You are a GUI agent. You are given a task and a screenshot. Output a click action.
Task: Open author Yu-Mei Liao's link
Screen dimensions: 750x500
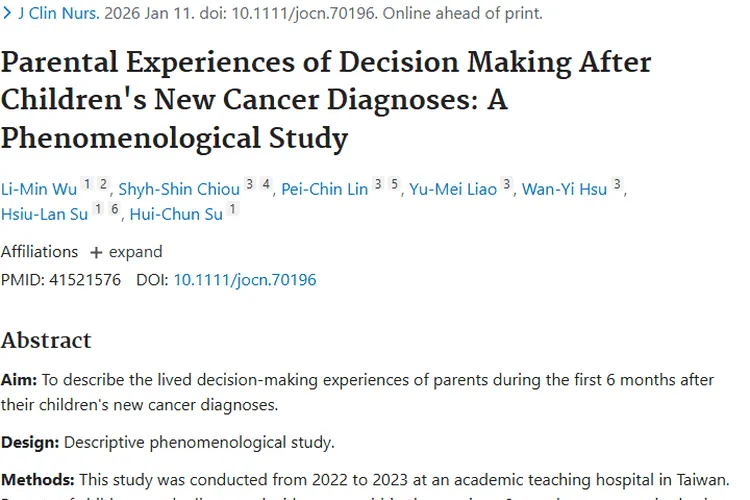452,189
